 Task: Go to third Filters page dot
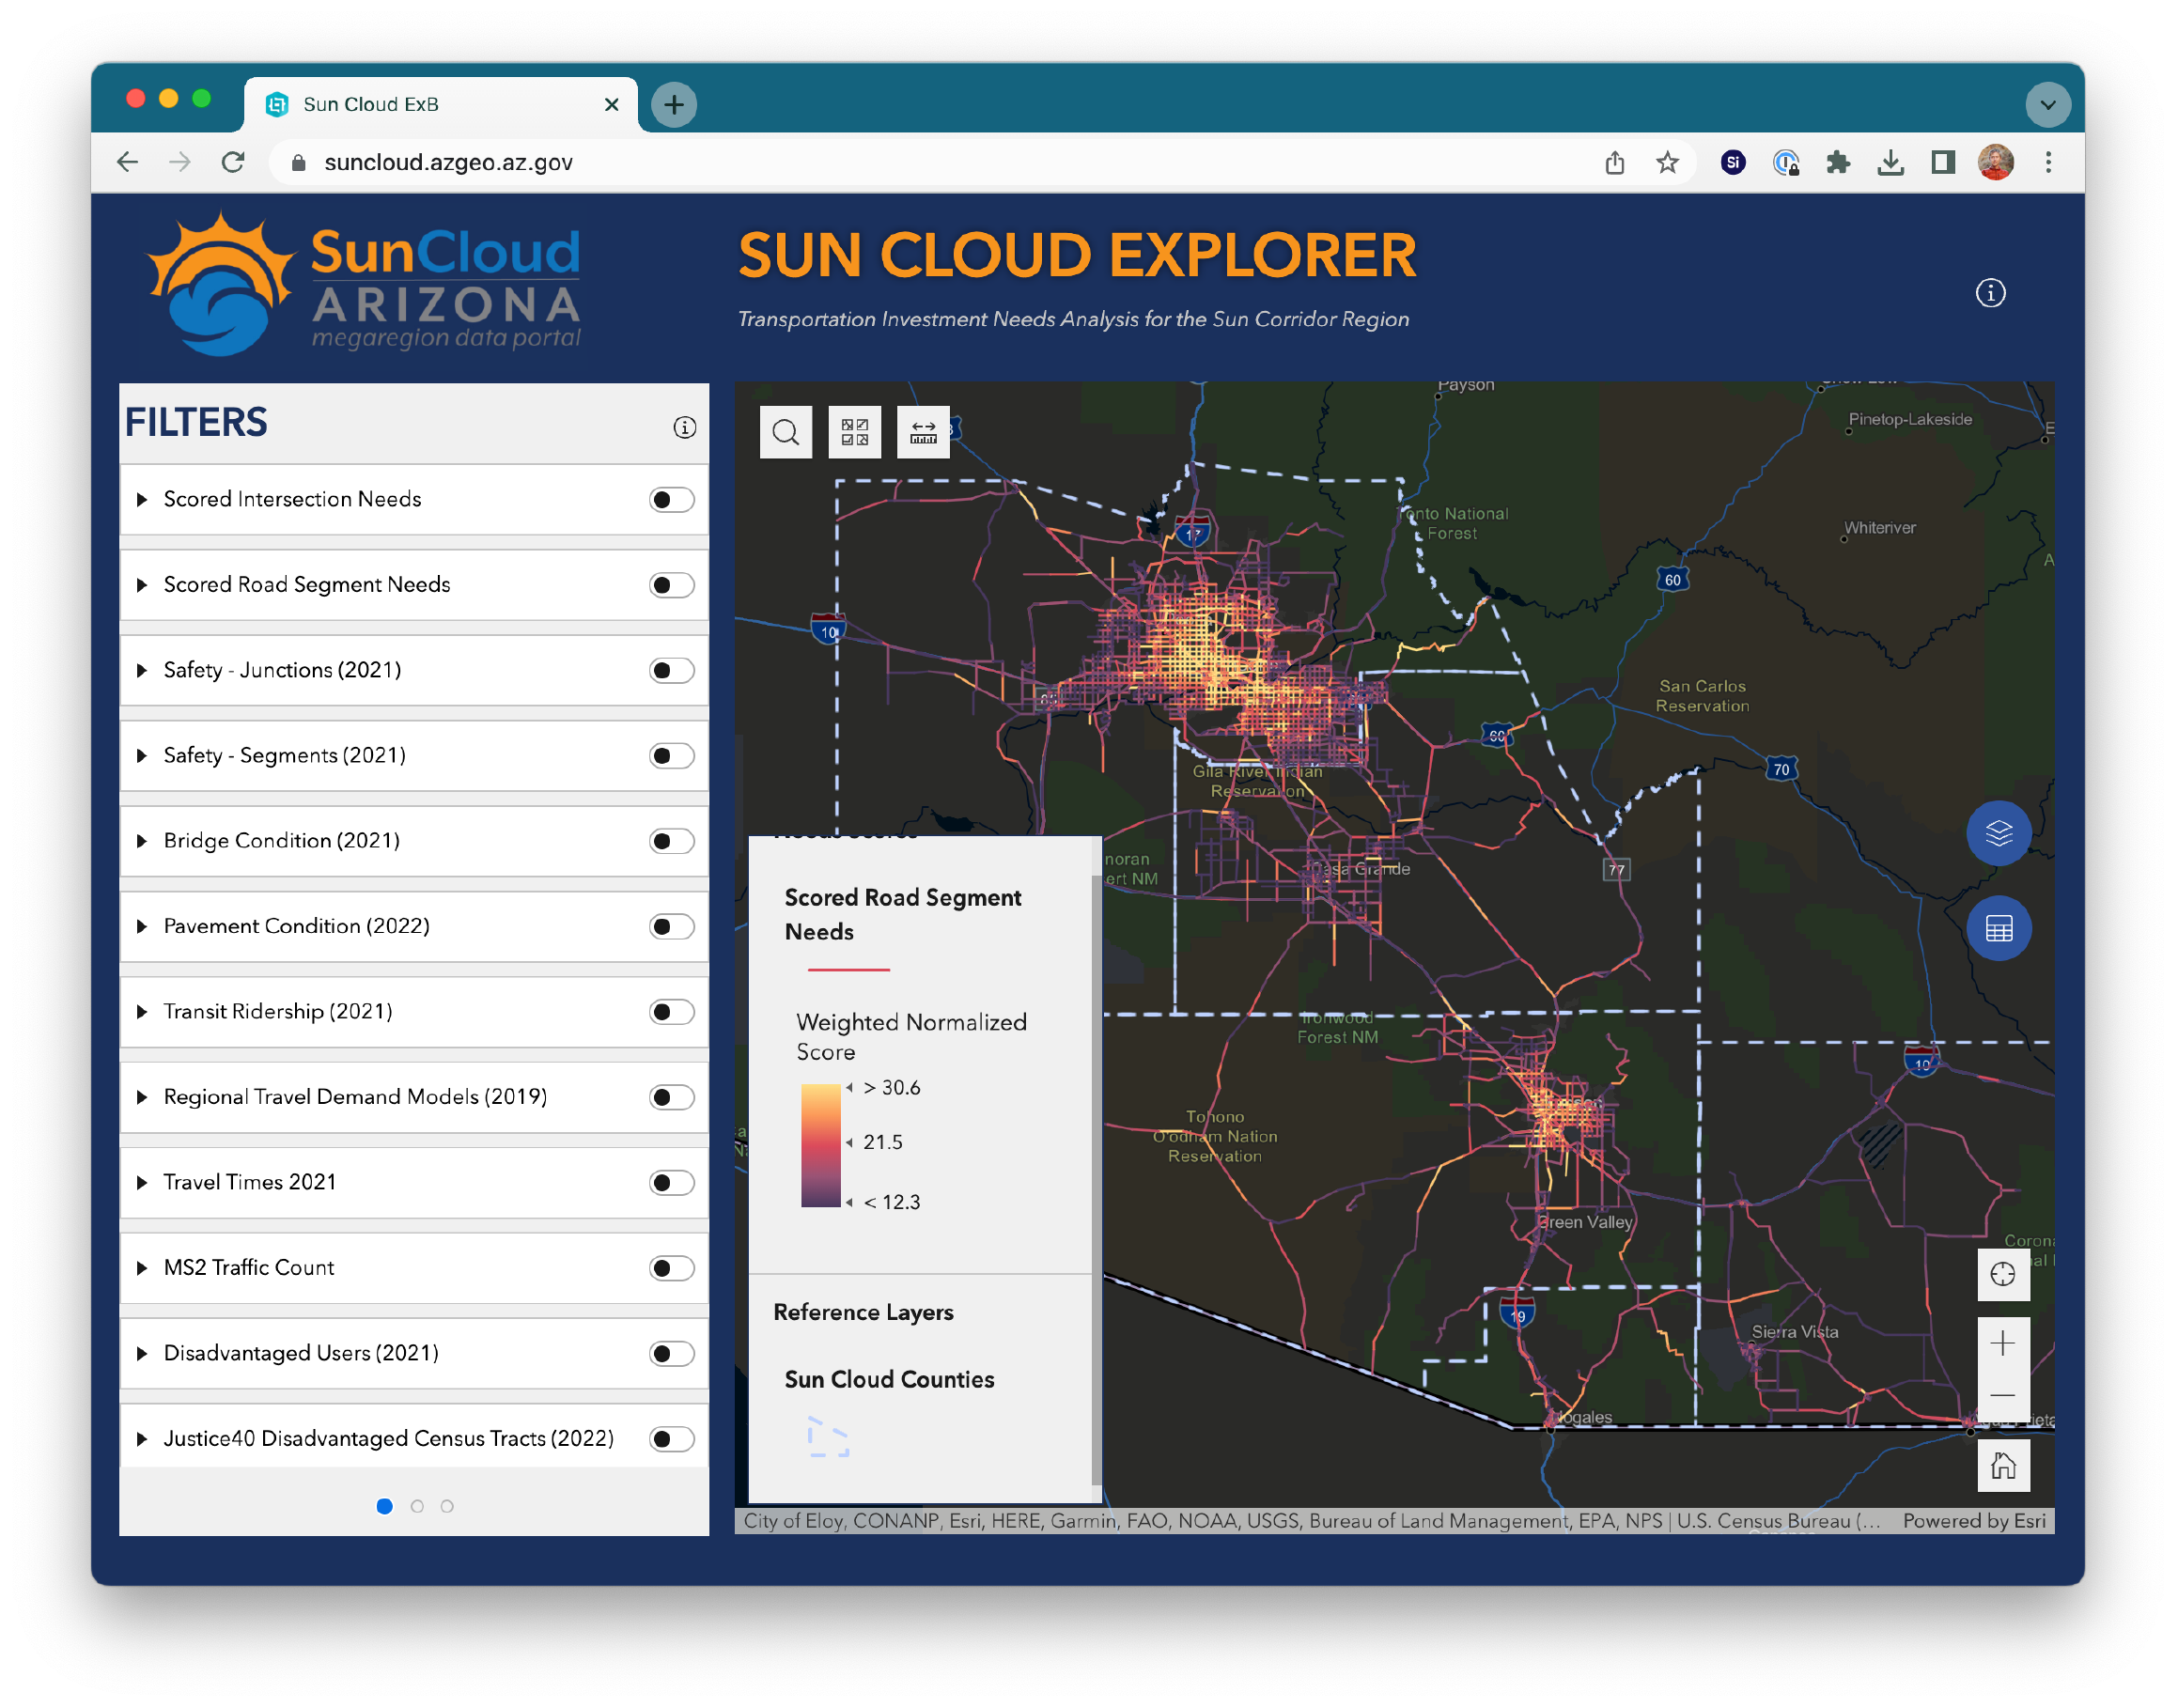point(447,1507)
